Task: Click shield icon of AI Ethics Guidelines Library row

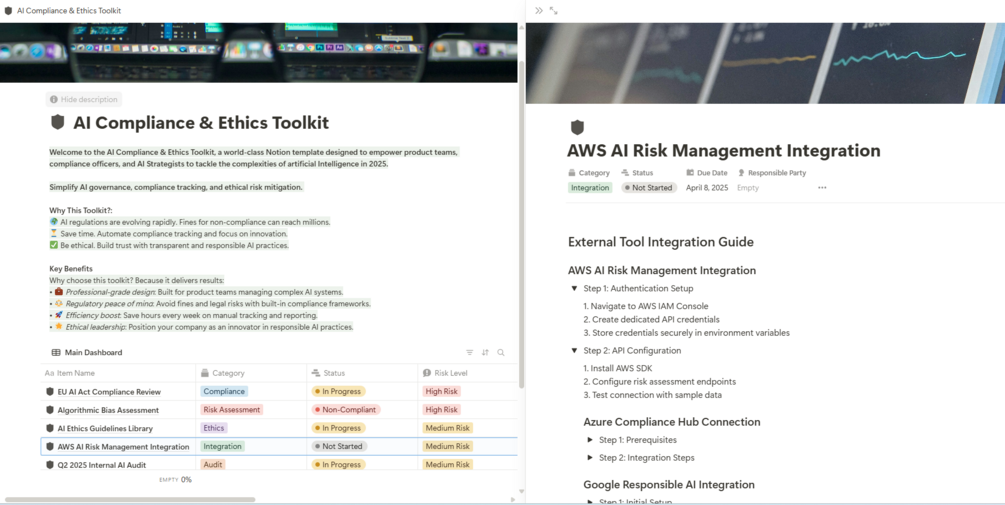Action: (49, 428)
